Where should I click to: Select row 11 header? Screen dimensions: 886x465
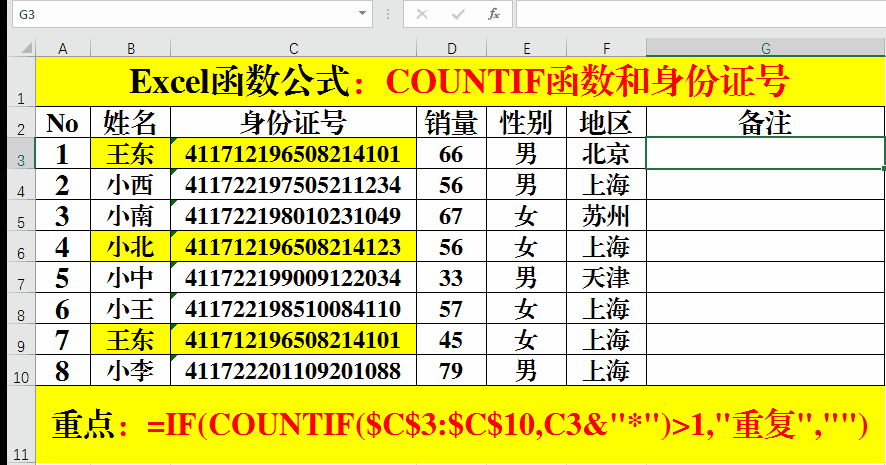[x=21, y=425]
